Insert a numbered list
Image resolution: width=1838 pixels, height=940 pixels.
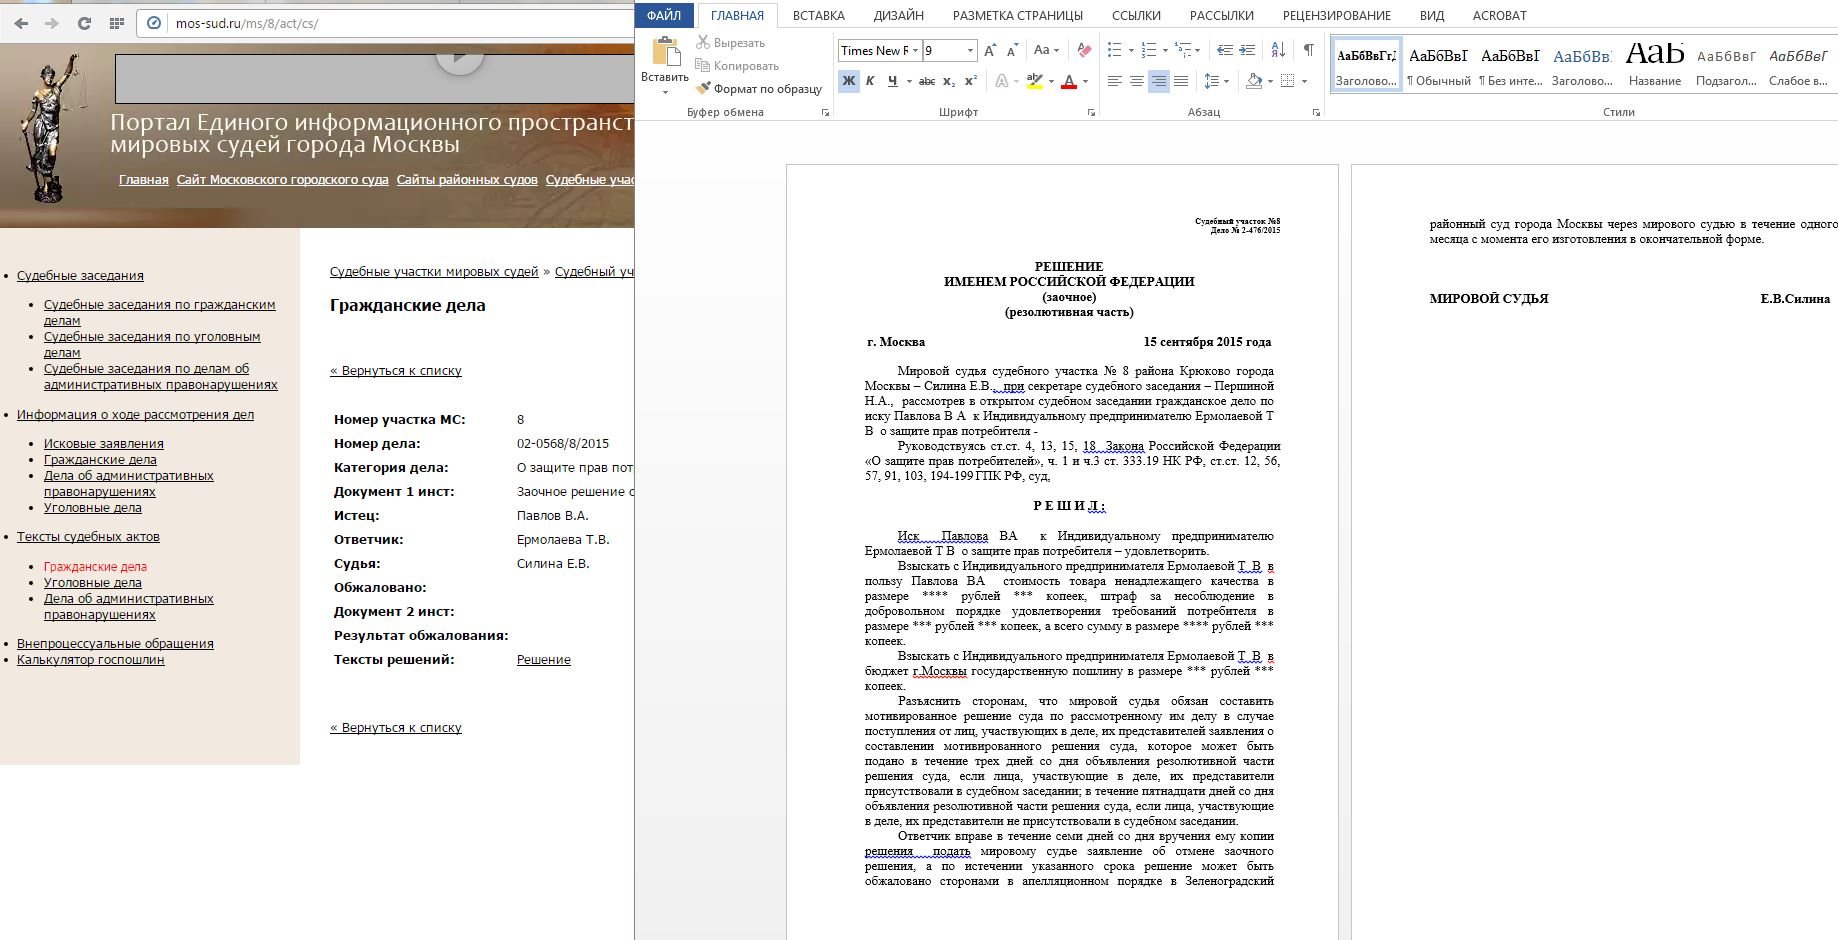(x=1149, y=50)
